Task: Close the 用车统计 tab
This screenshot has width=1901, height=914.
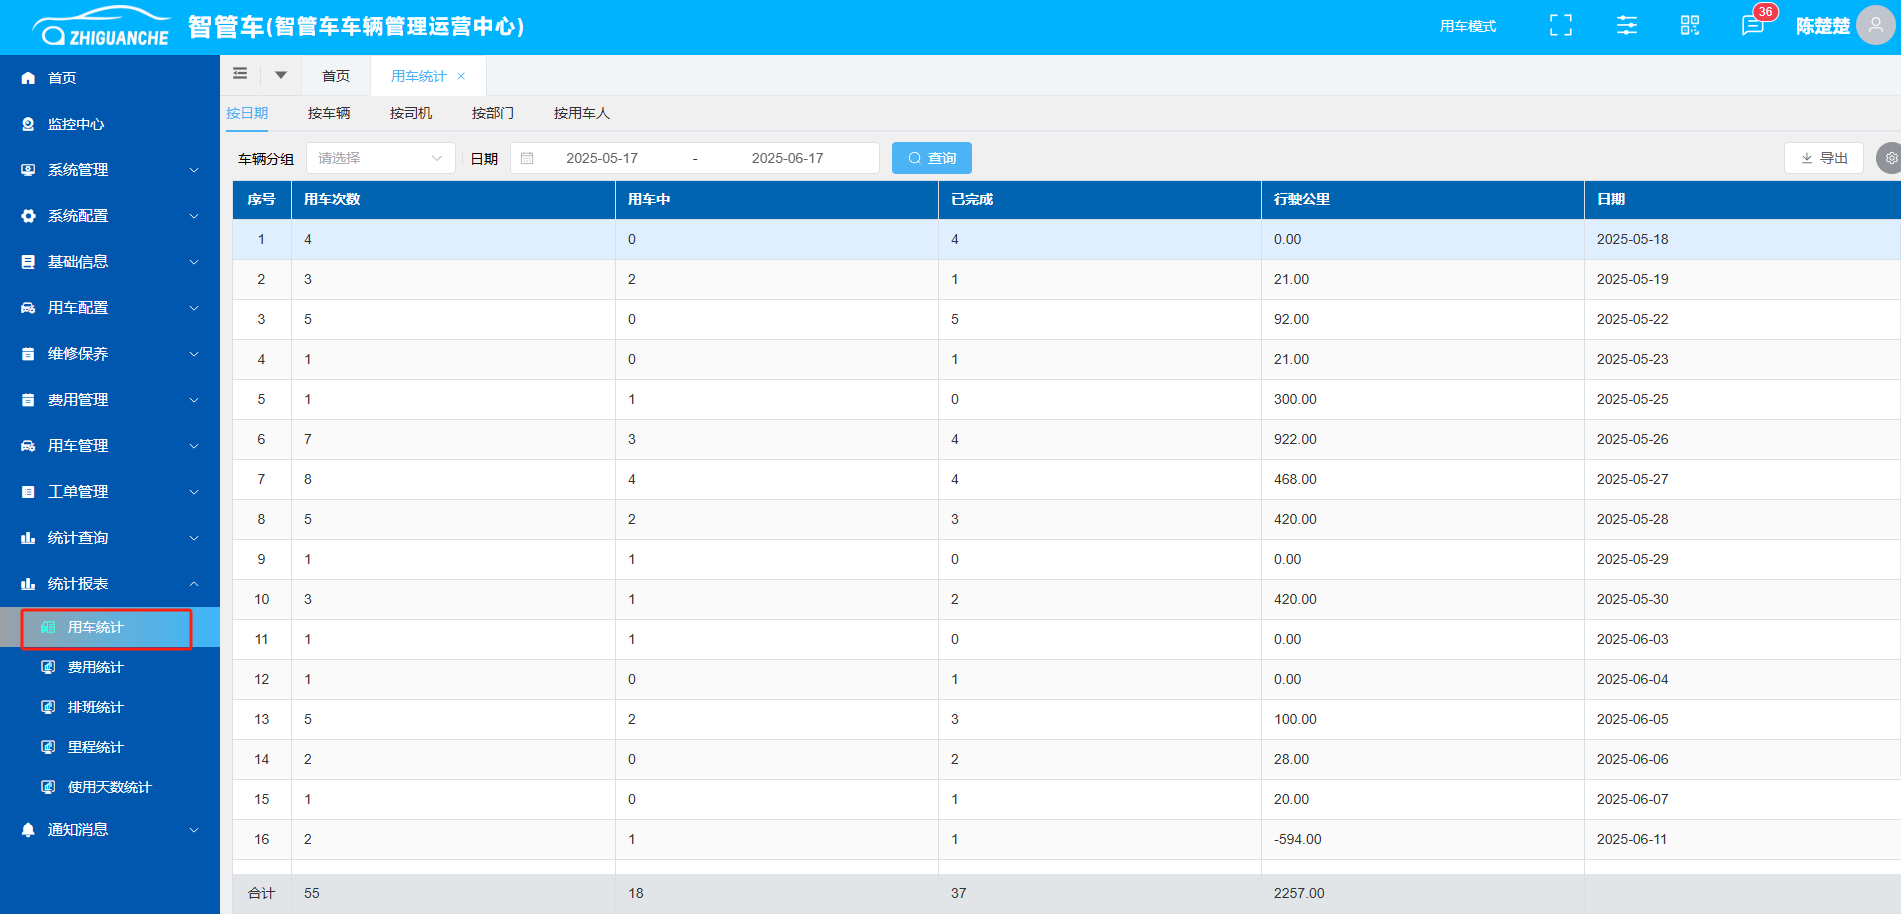Action: pos(461,76)
